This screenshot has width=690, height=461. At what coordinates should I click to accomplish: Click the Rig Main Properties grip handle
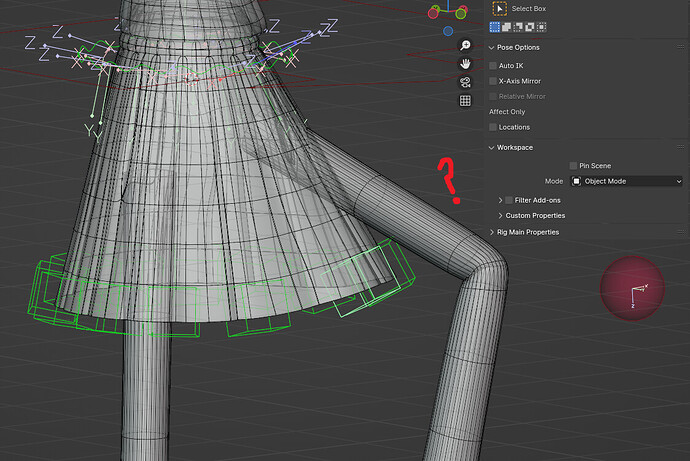tap(680, 232)
